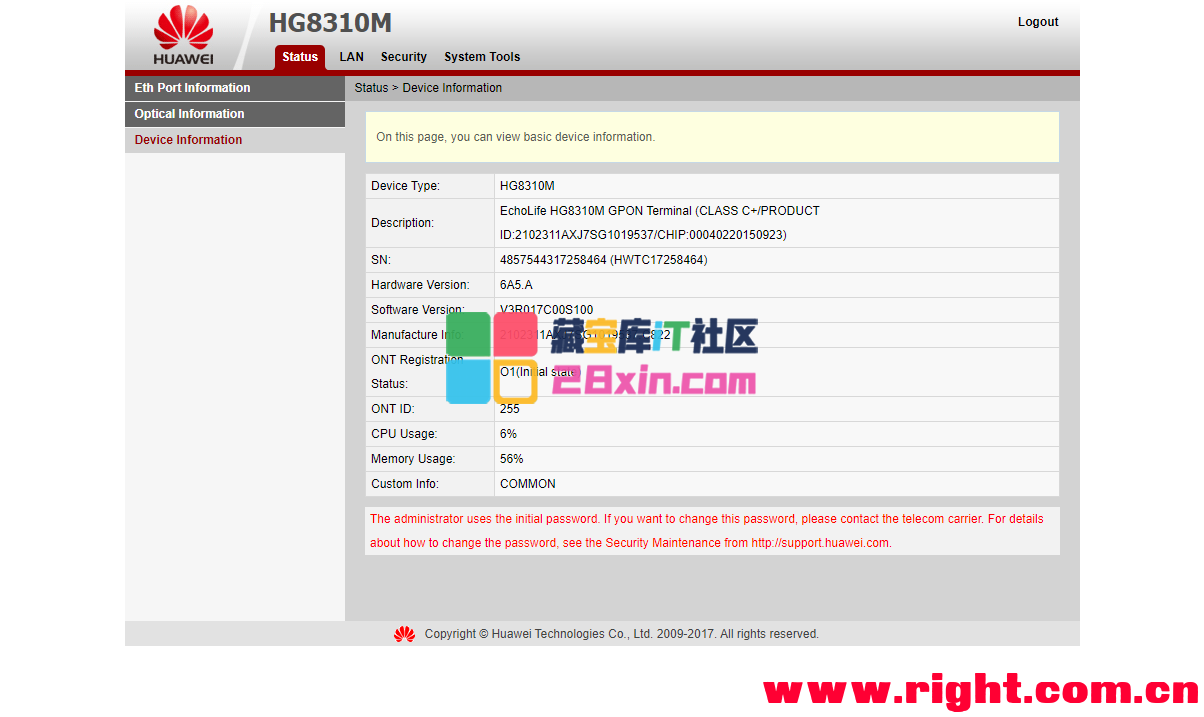Click the Status > Device Information breadcrumb

tap(428, 88)
